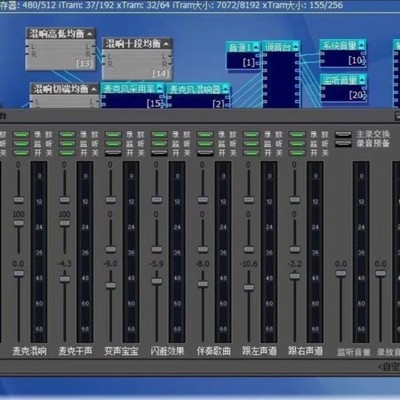Screen dimensions: 400x400
Task: Select the 调音台 module title
Action: pos(278,47)
